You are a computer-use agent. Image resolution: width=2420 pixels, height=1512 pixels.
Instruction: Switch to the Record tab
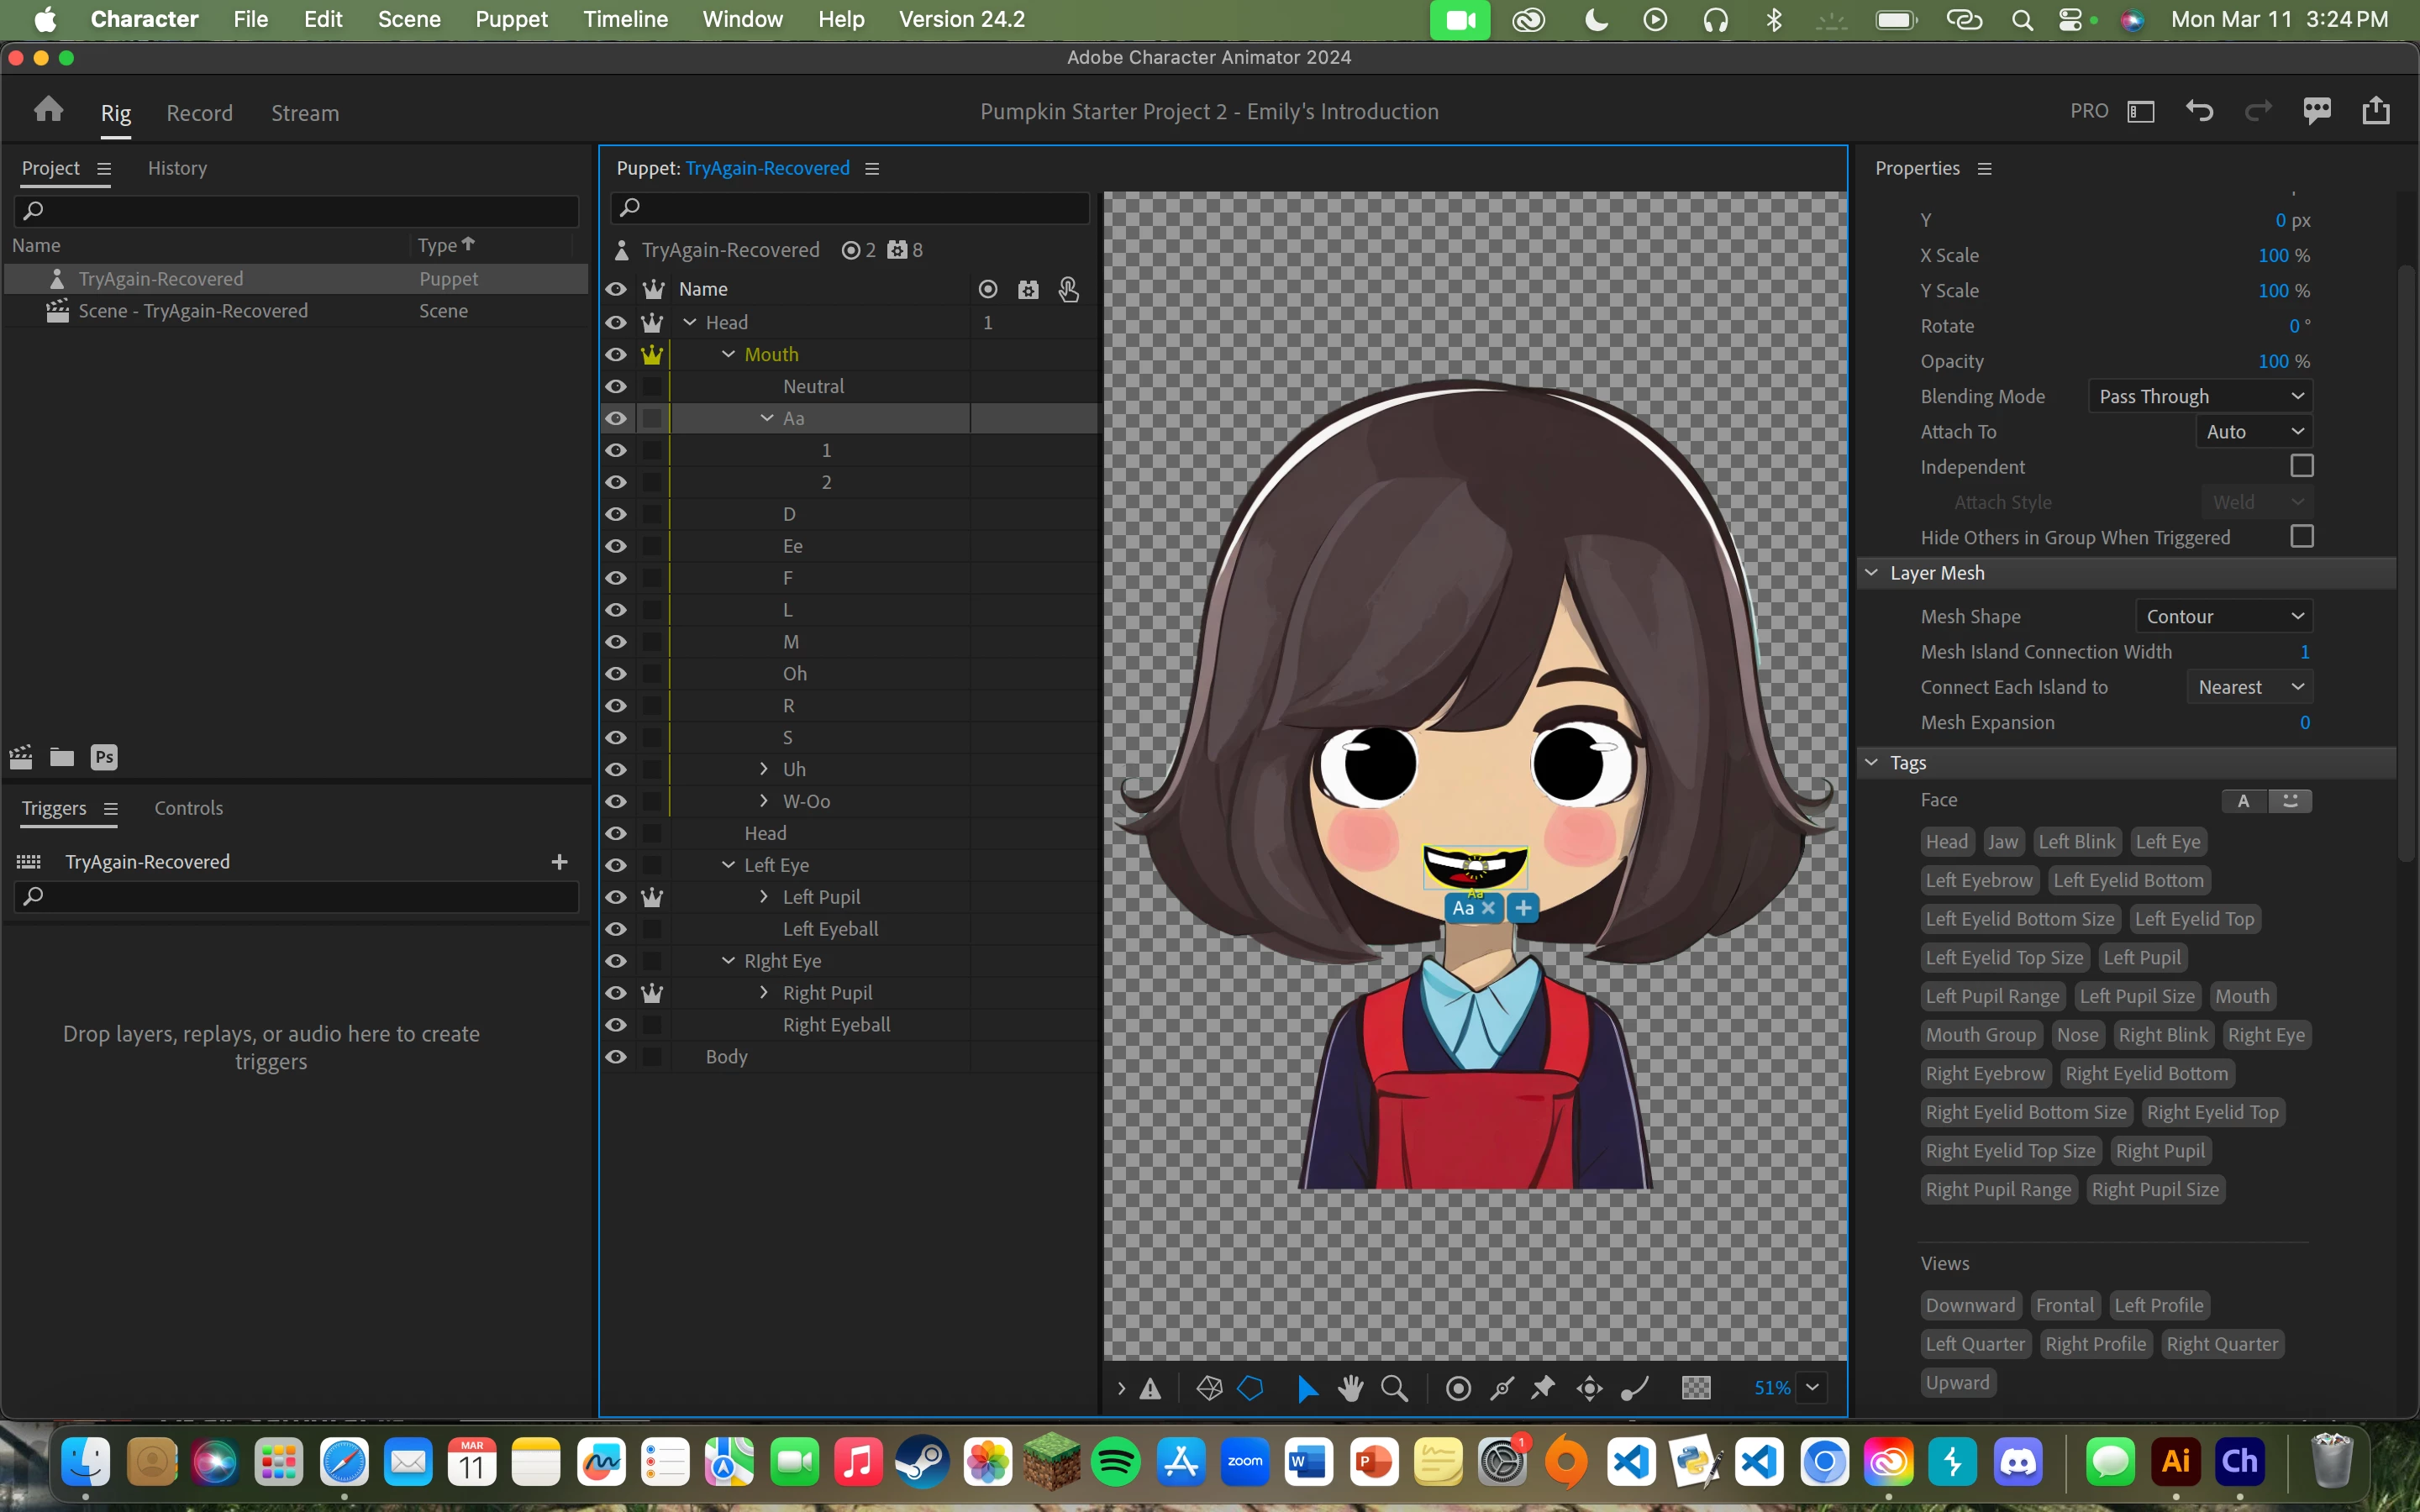pos(199,113)
